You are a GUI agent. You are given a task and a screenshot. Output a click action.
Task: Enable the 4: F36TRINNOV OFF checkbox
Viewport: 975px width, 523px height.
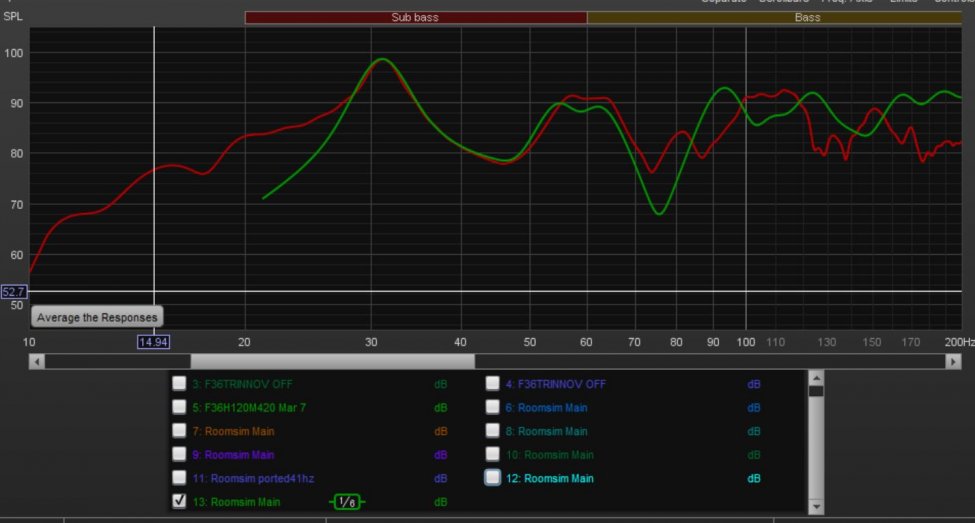coord(493,383)
